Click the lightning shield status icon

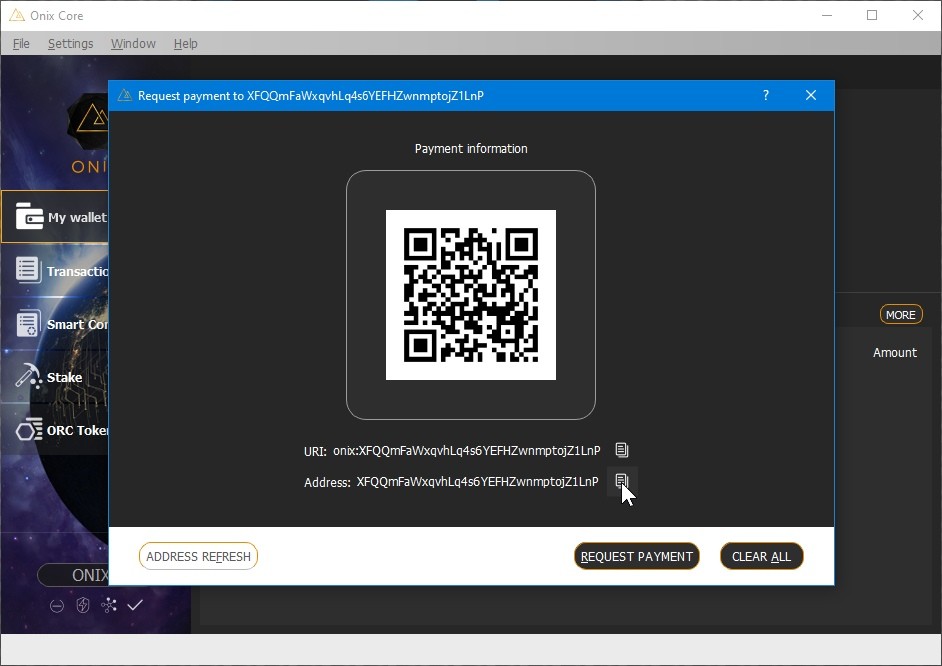pos(83,605)
